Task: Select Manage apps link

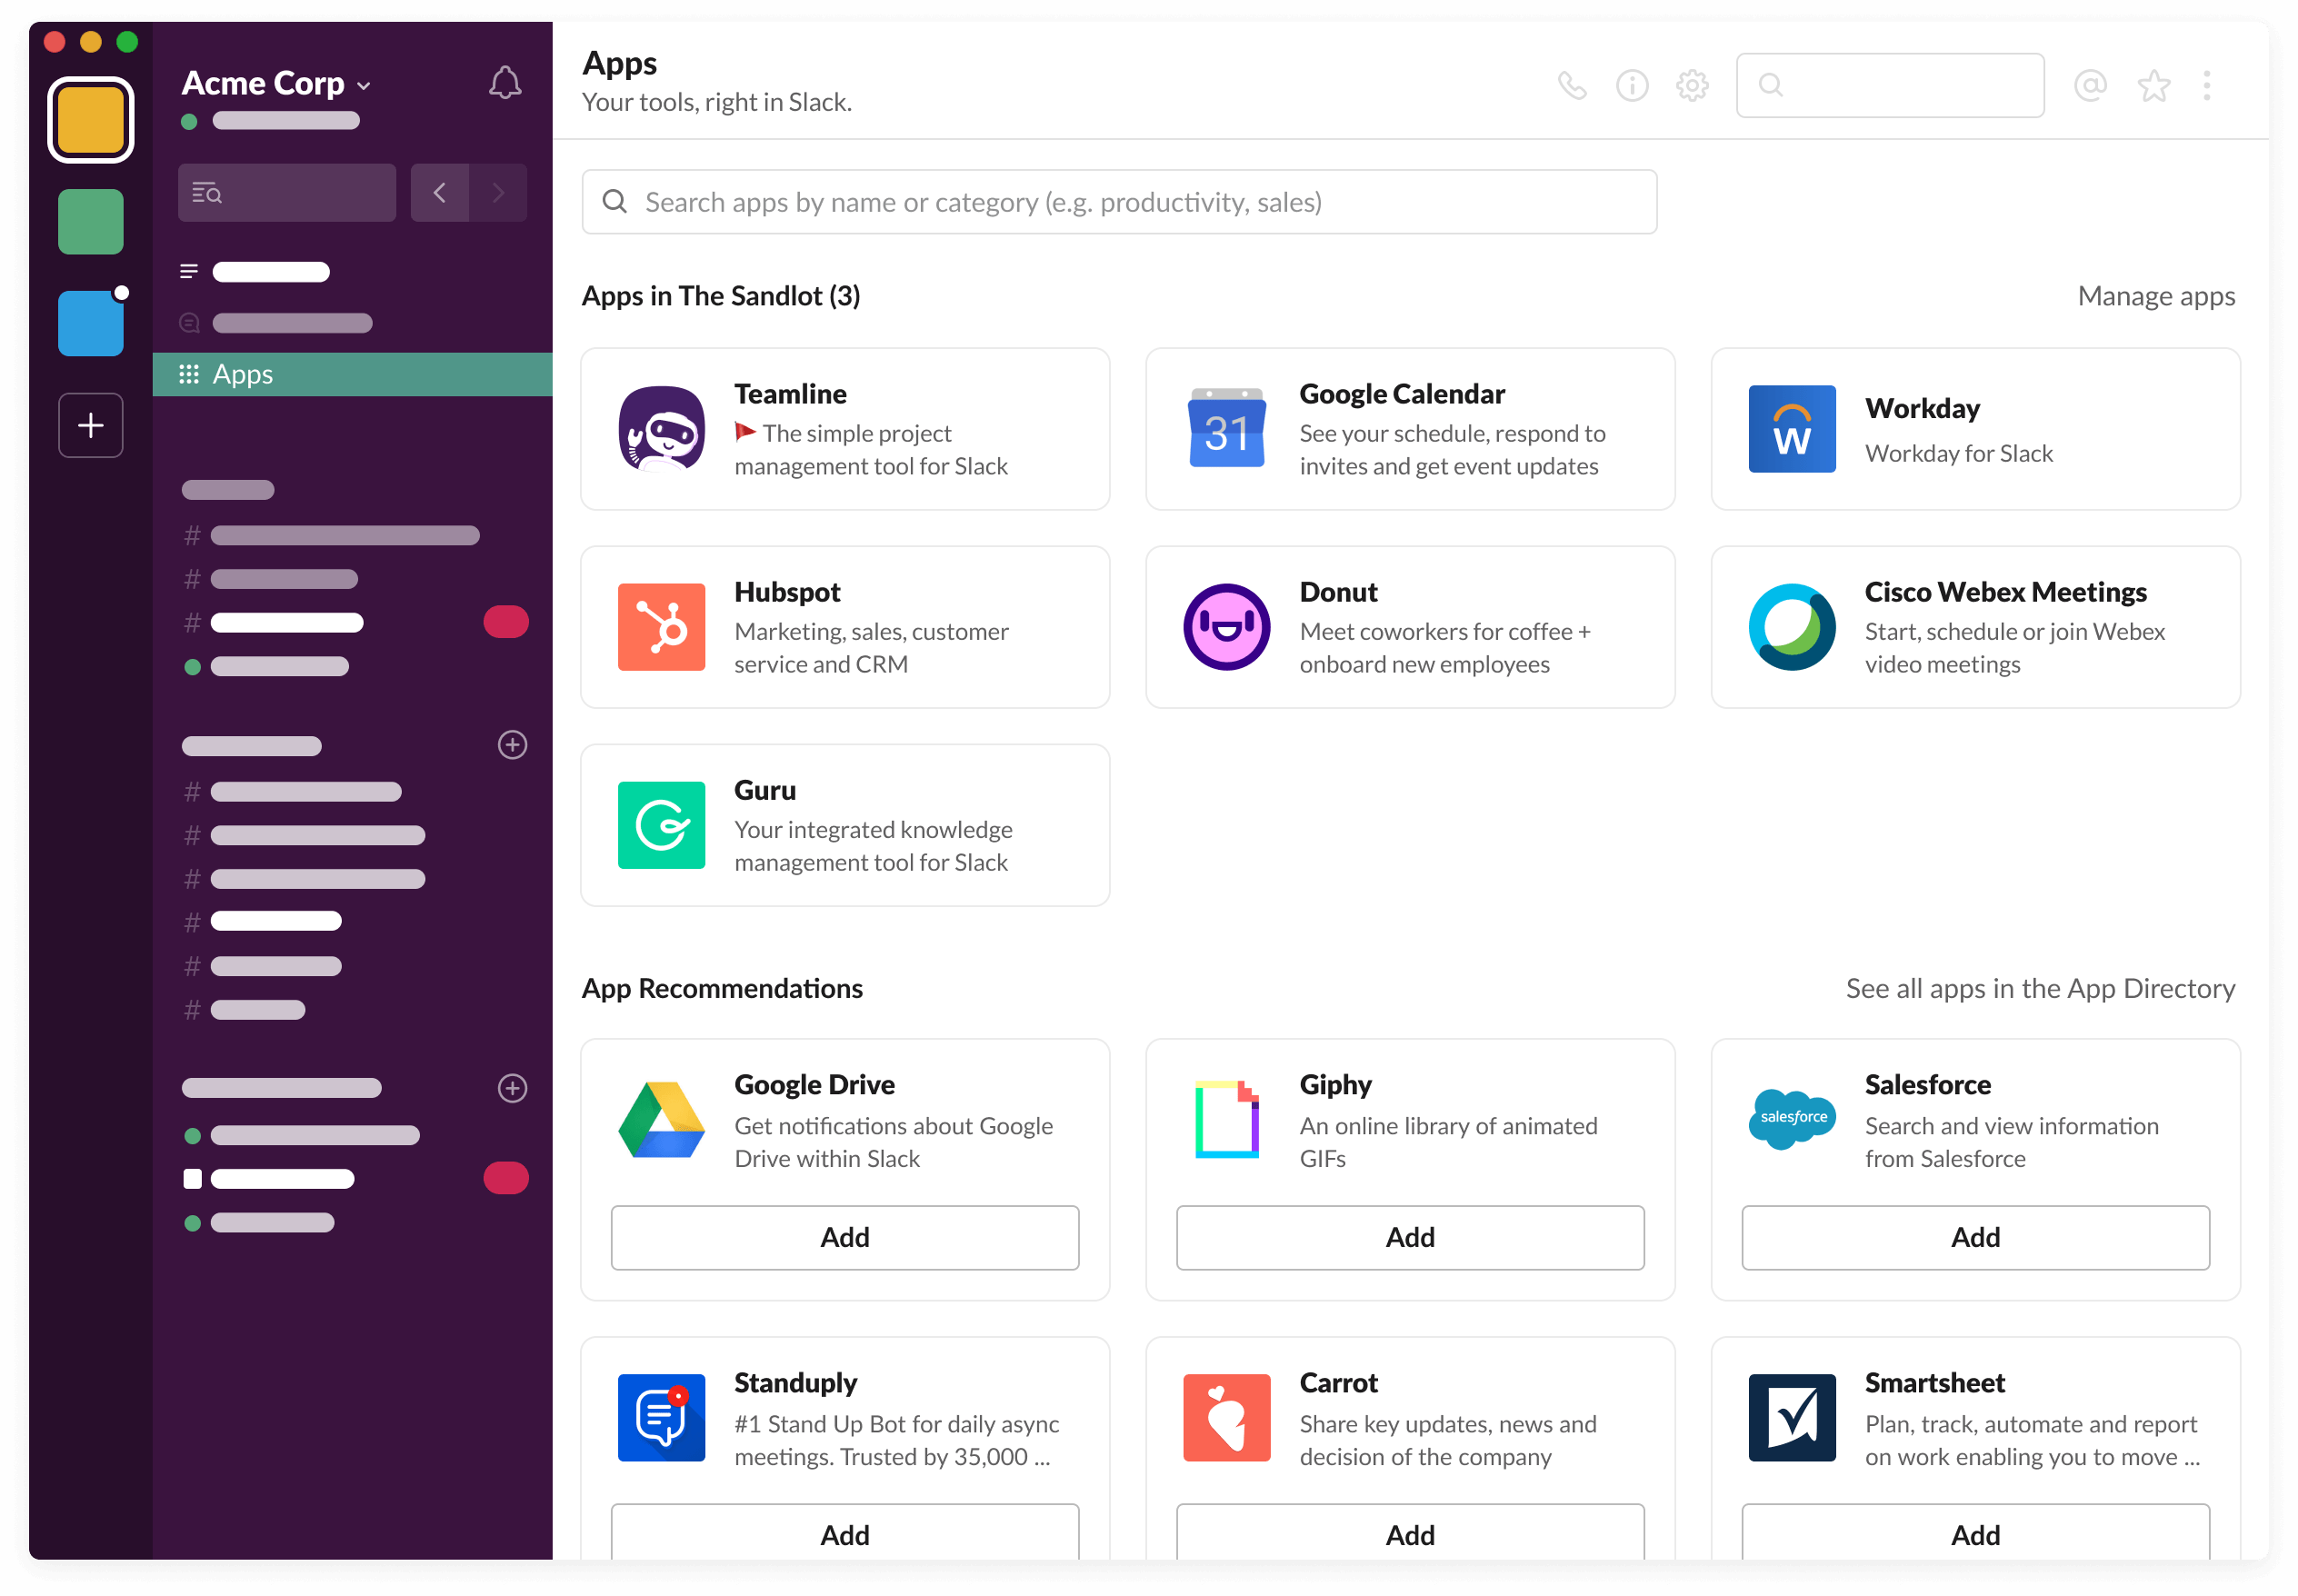Action: tap(2152, 295)
